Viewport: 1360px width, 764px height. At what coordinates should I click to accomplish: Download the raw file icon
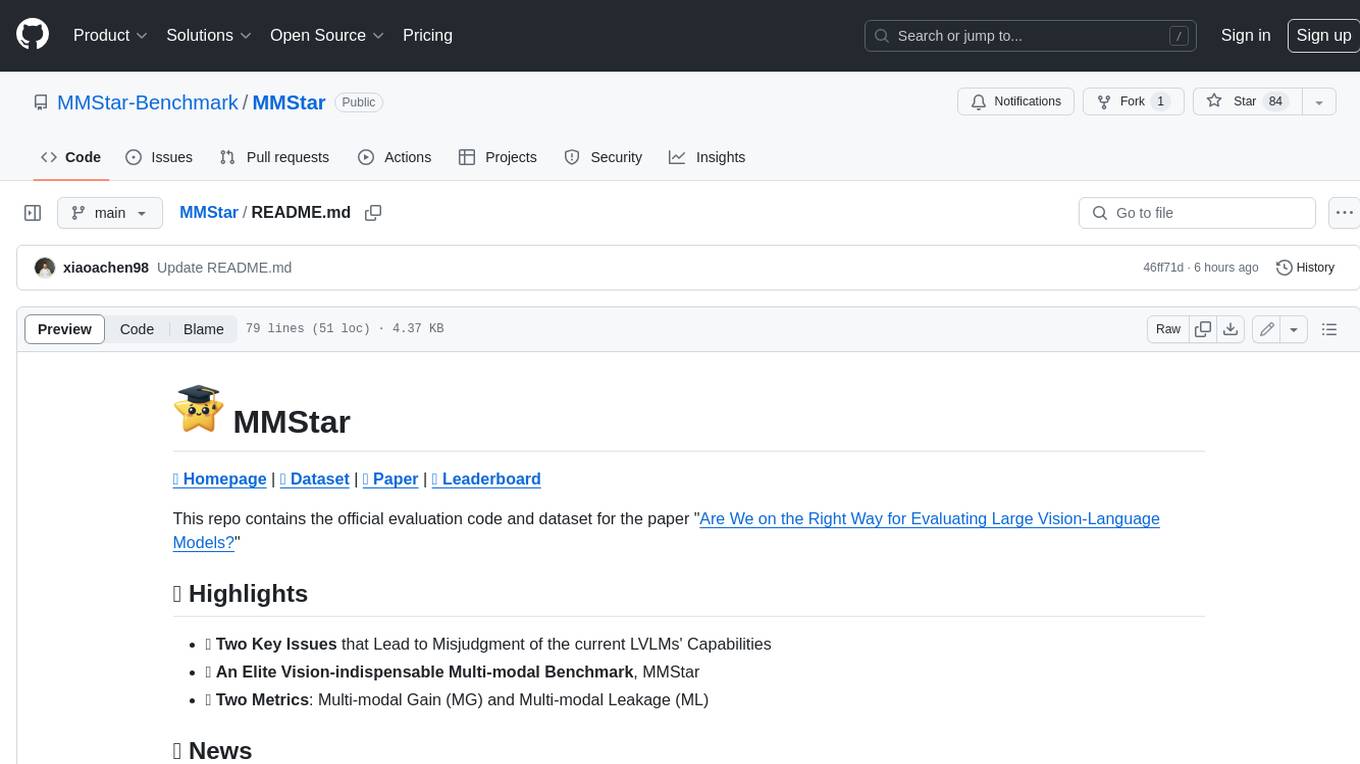pos(1231,329)
